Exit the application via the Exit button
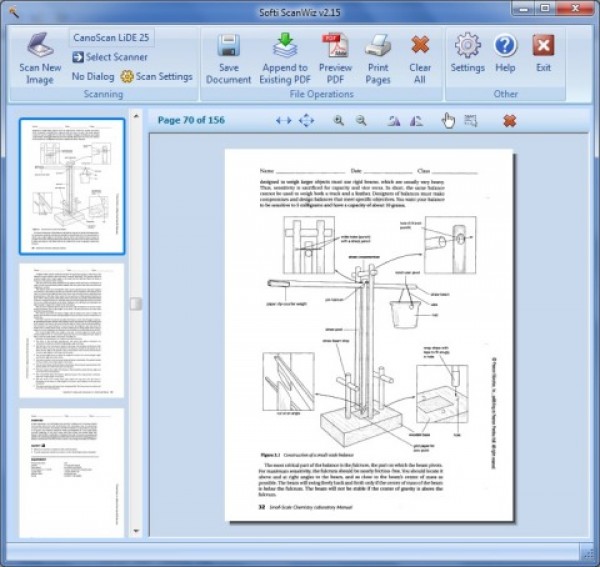 [x=543, y=46]
